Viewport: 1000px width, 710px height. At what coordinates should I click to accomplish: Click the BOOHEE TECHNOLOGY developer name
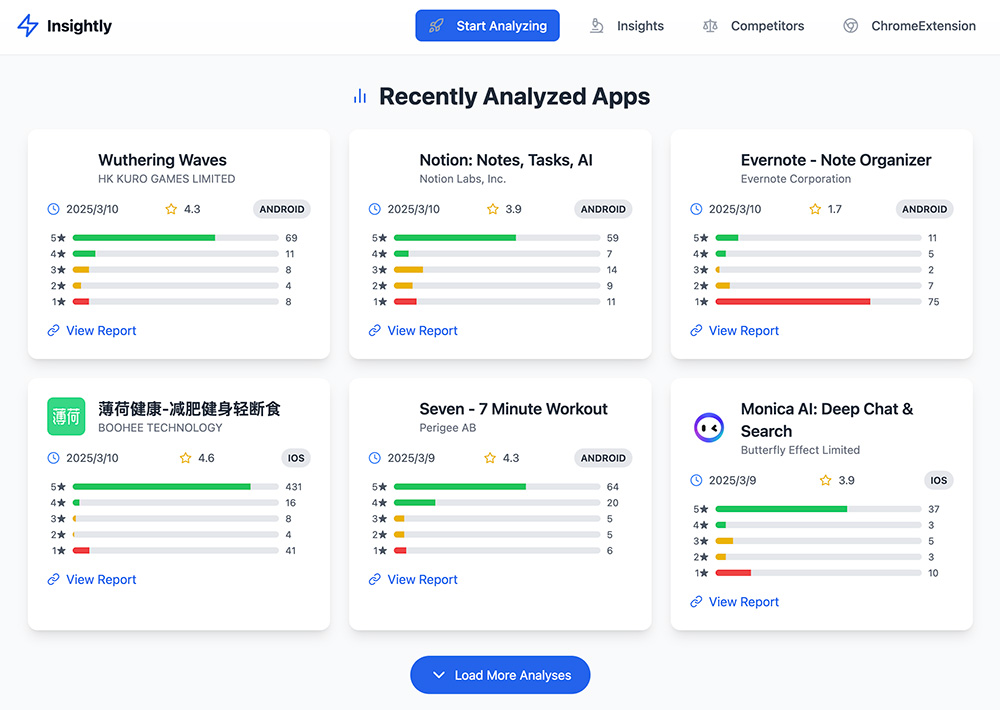pos(160,428)
